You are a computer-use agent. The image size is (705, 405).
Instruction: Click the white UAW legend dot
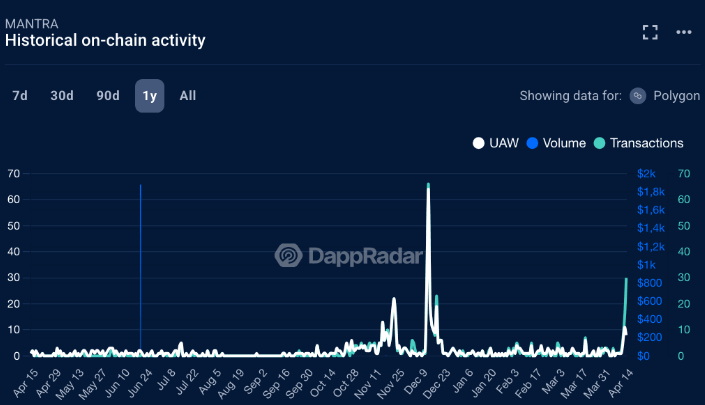(x=478, y=143)
